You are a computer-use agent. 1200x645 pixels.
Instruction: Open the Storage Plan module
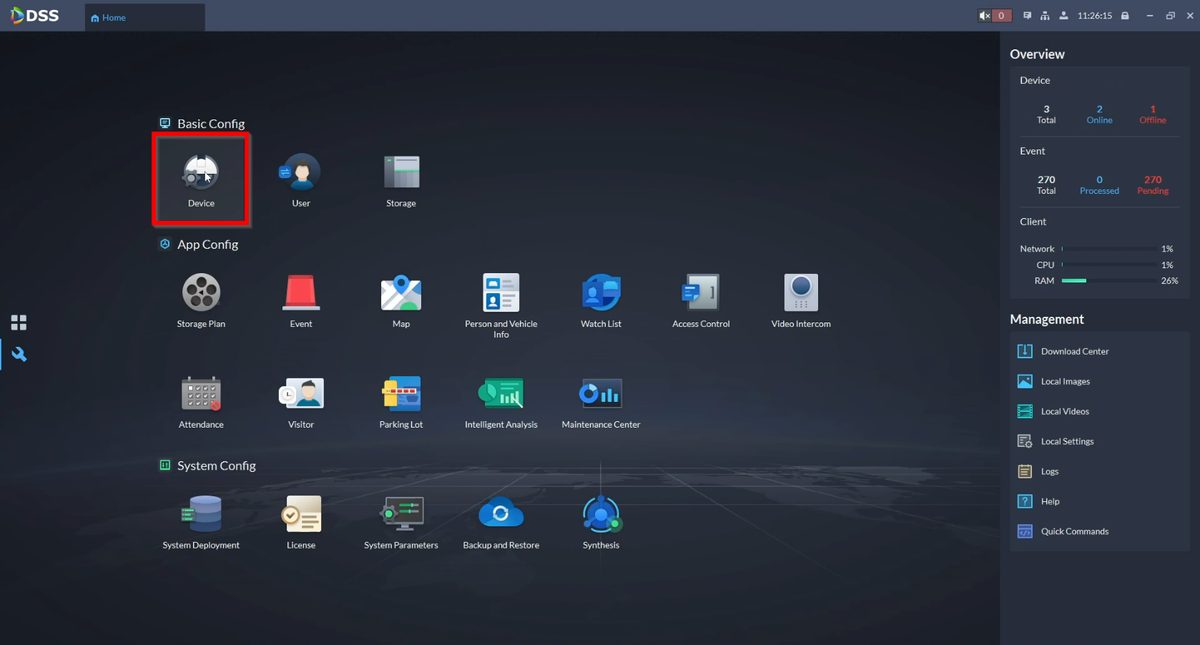click(x=201, y=299)
